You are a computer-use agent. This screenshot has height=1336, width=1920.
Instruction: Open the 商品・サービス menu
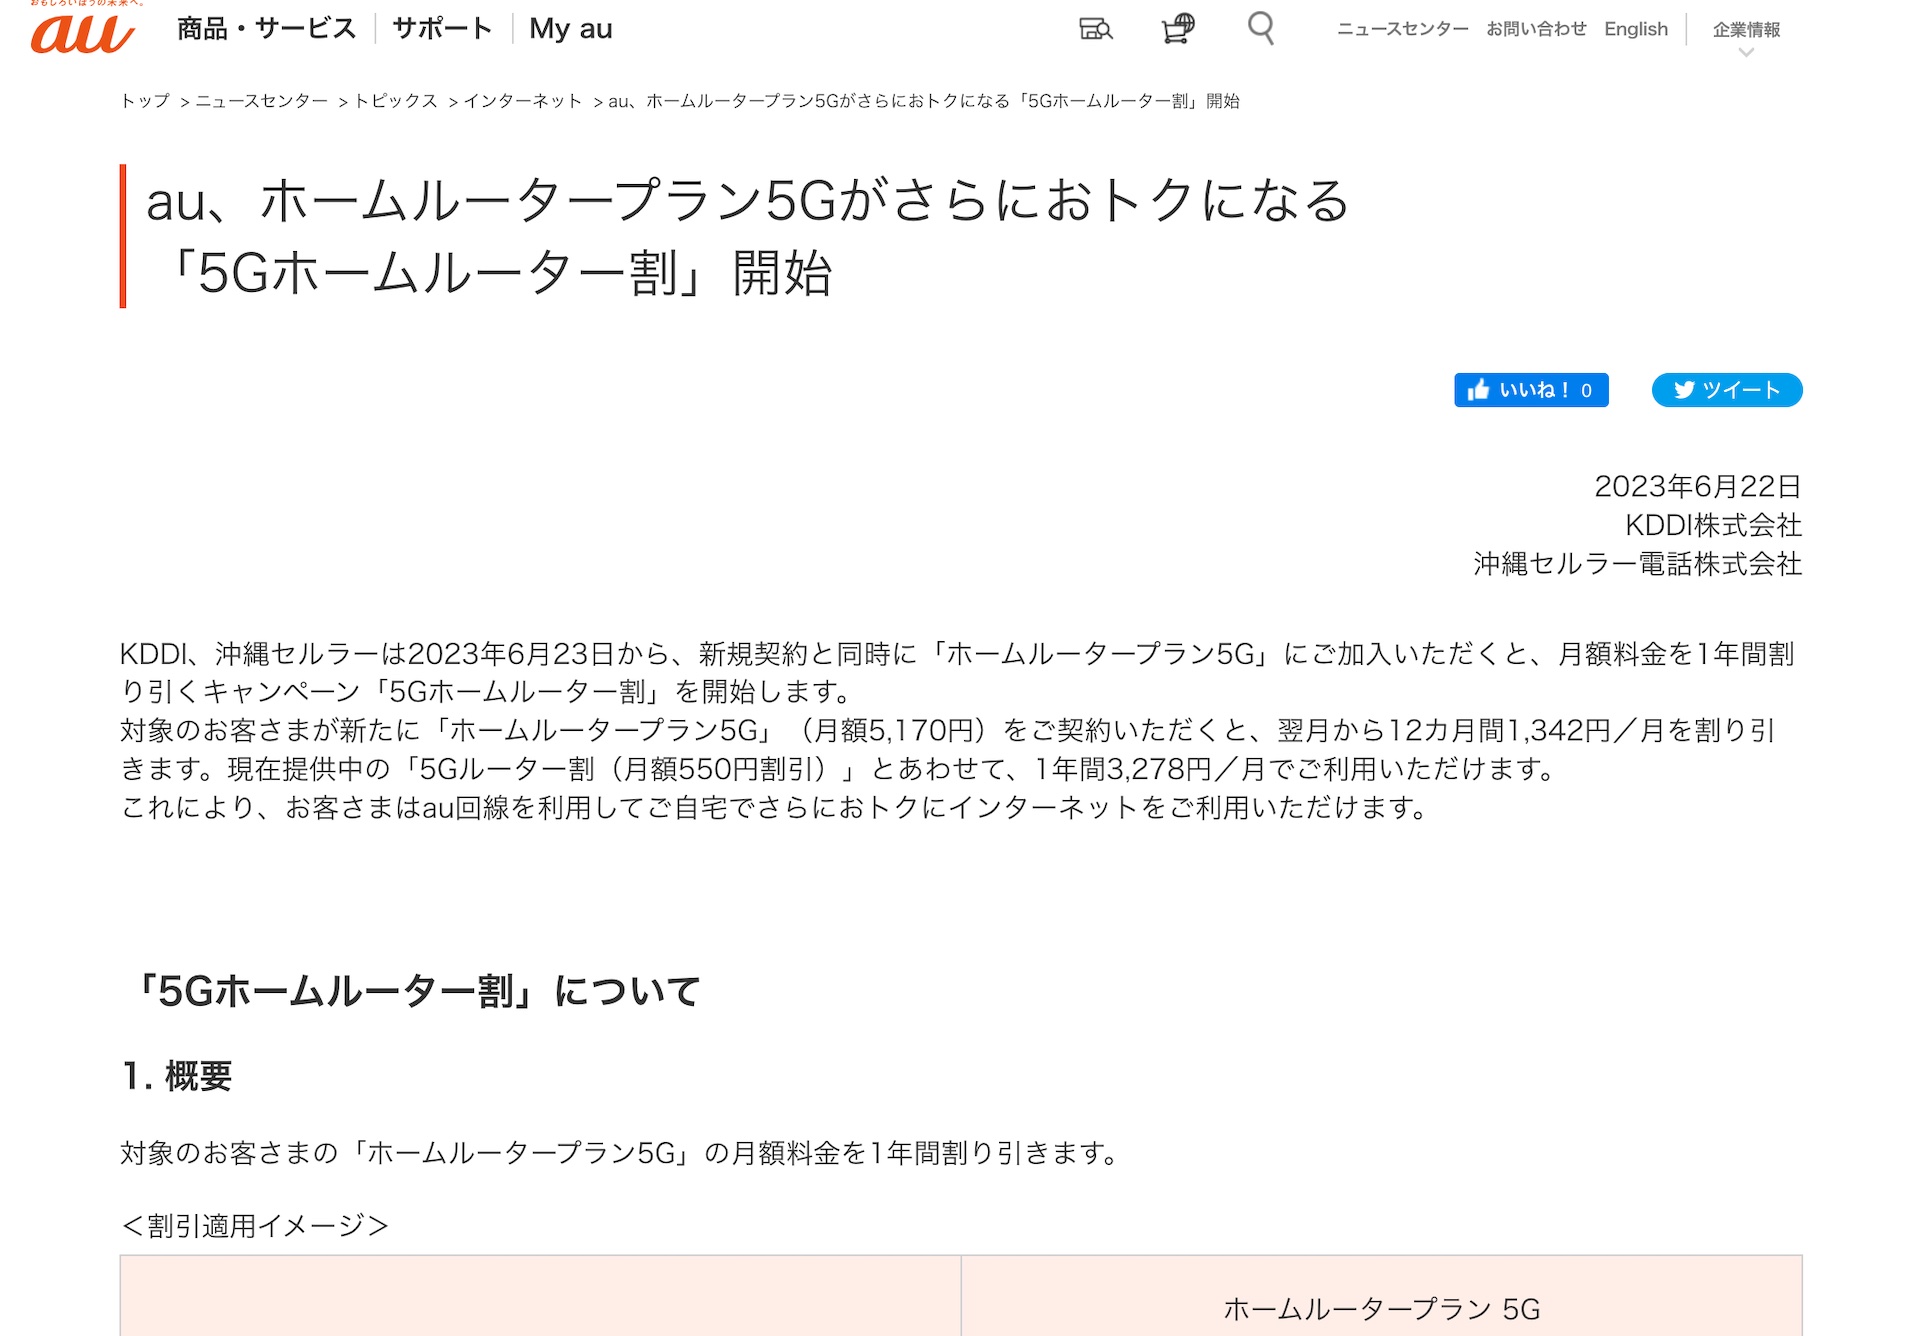[x=266, y=29]
